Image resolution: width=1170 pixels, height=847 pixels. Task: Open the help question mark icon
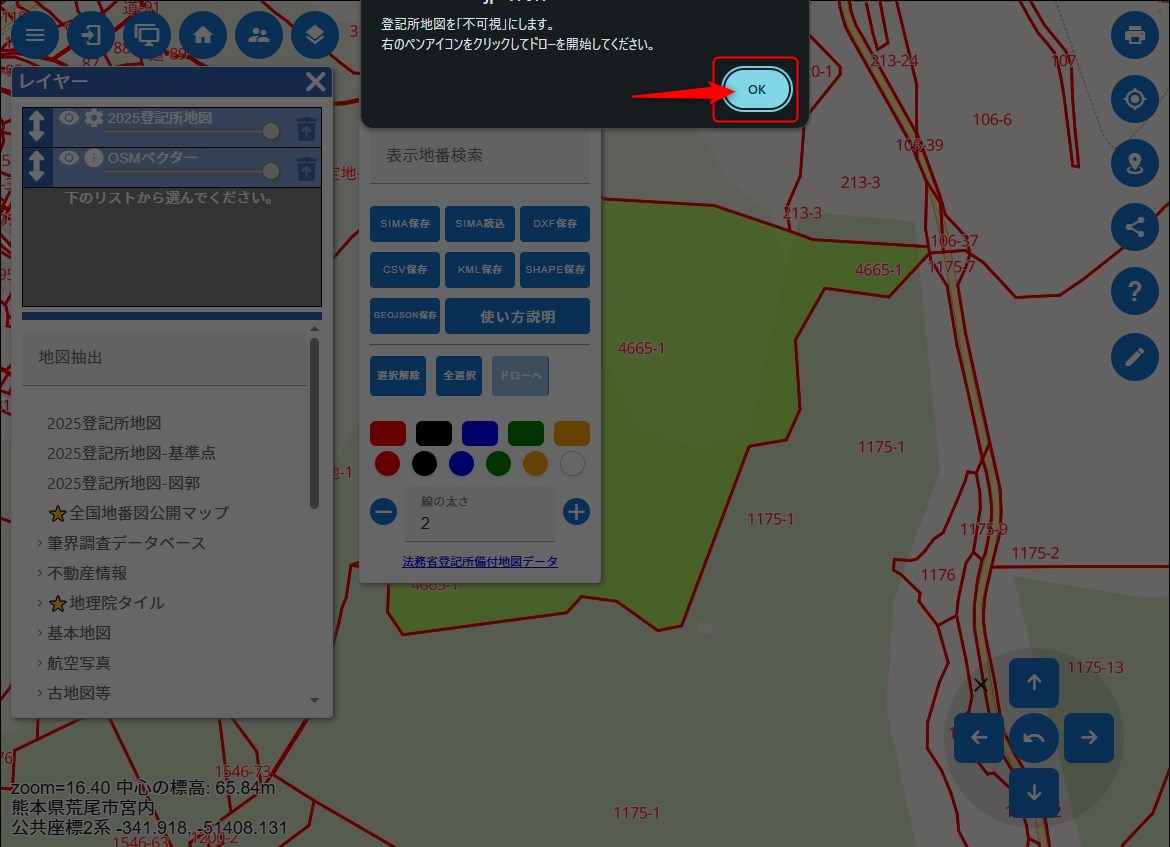click(1134, 292)
